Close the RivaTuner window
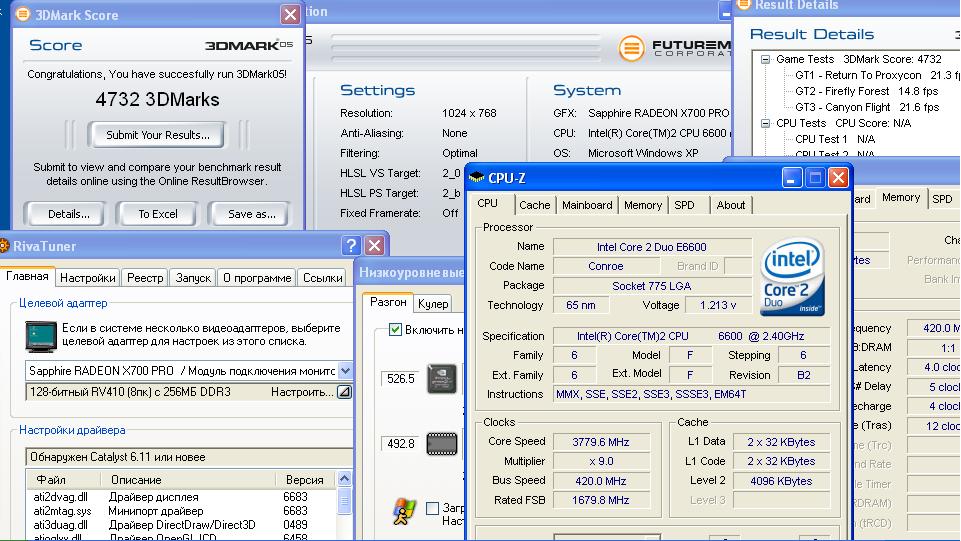 (x=374, y=246)
